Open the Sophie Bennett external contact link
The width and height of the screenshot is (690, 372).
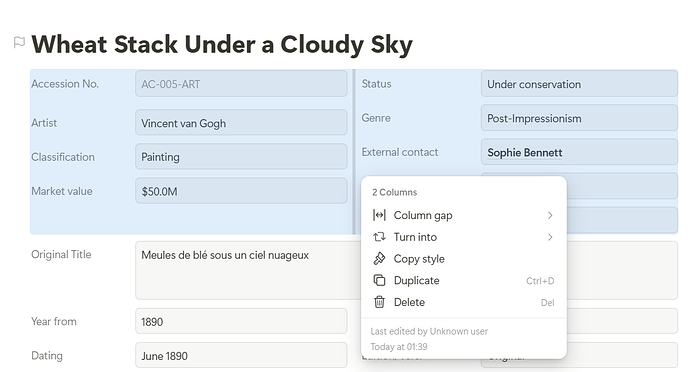[x=525, y=153]
